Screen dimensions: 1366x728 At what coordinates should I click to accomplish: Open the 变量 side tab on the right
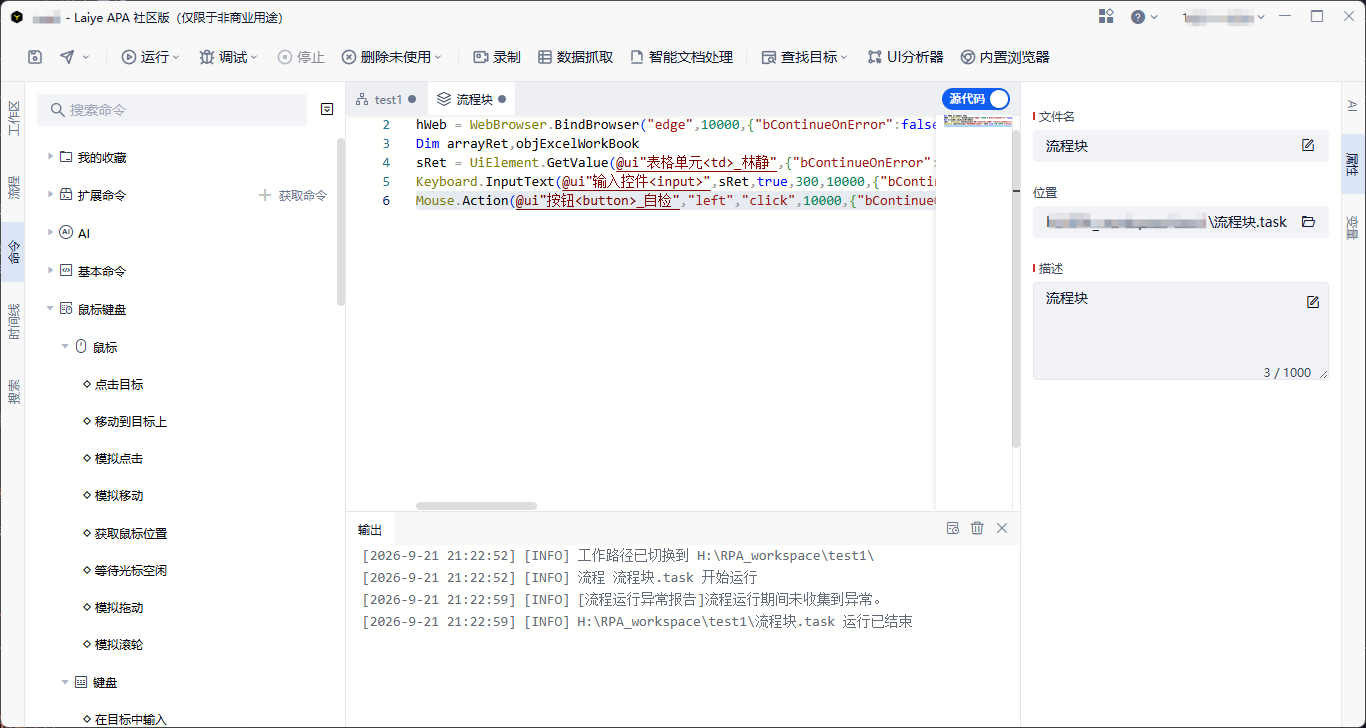1352,228
